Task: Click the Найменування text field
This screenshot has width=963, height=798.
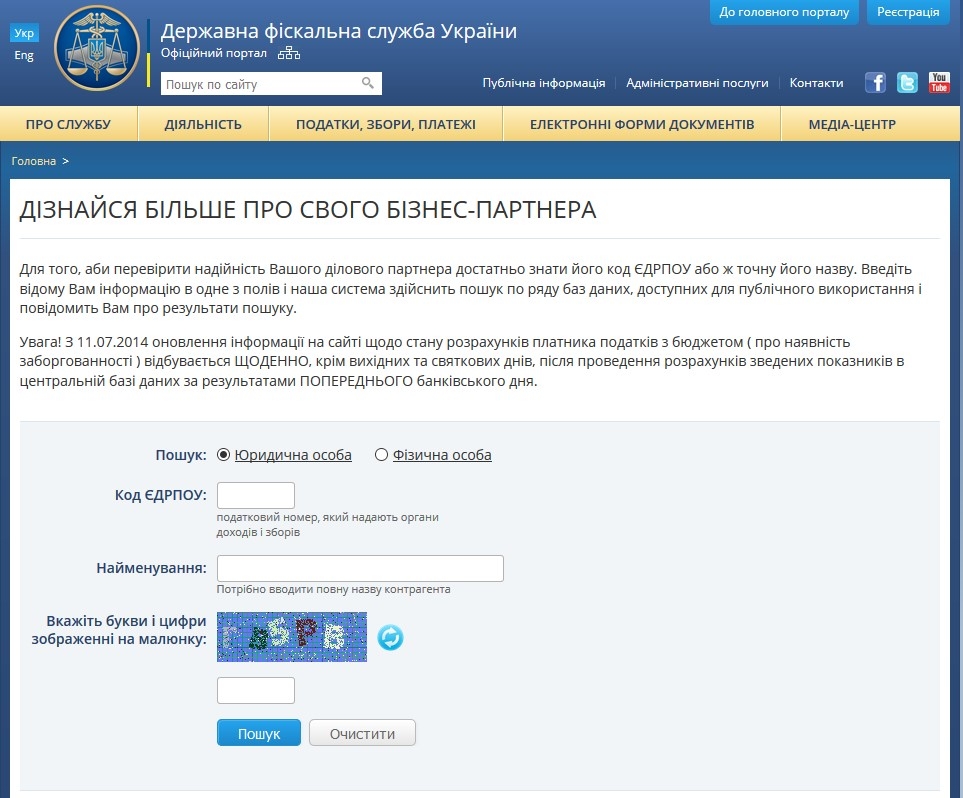Action: click(x=360, y=568)
